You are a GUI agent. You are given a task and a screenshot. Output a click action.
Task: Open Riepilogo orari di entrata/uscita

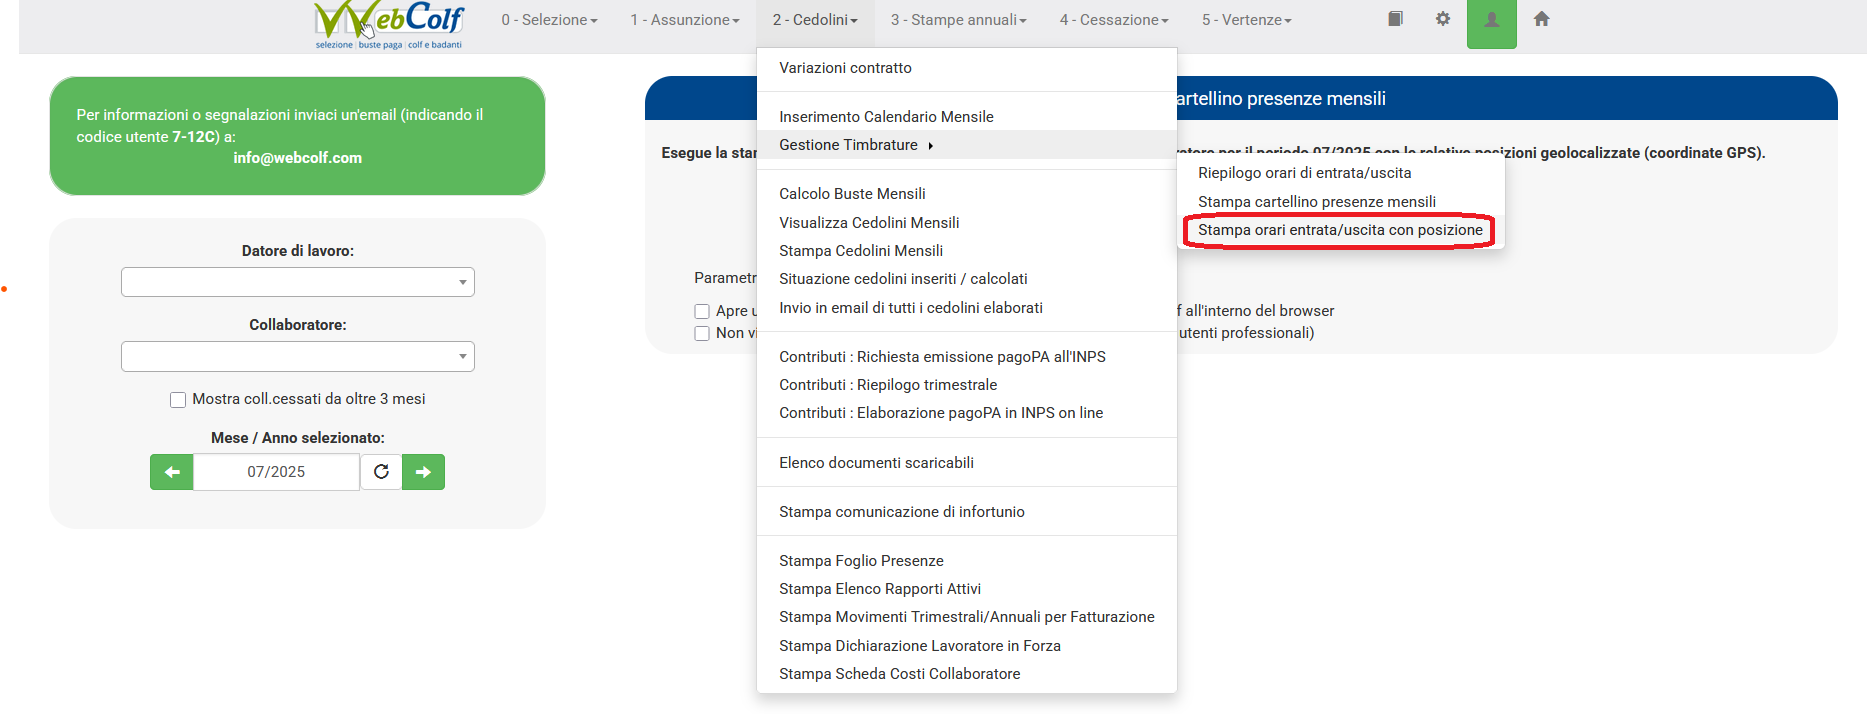coord(1304,173)
